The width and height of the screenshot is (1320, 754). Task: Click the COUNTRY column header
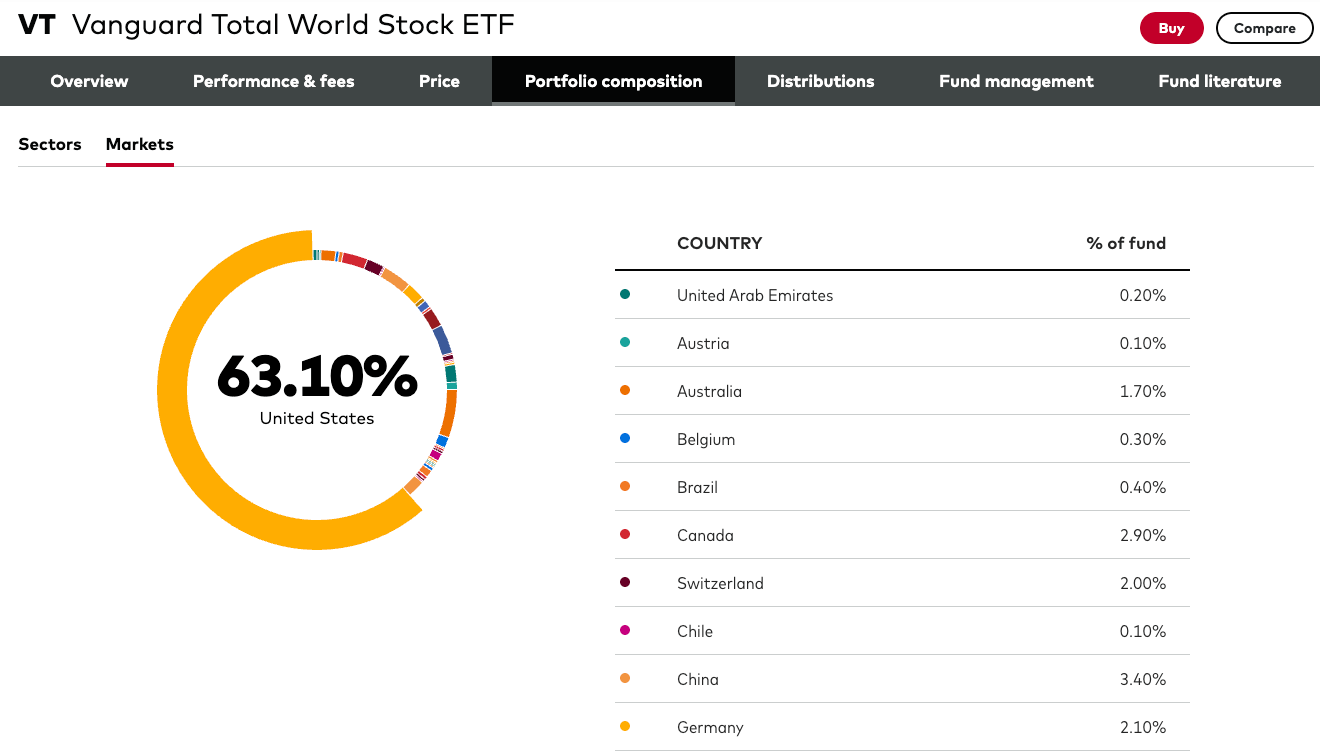click(x=719, y=243)
